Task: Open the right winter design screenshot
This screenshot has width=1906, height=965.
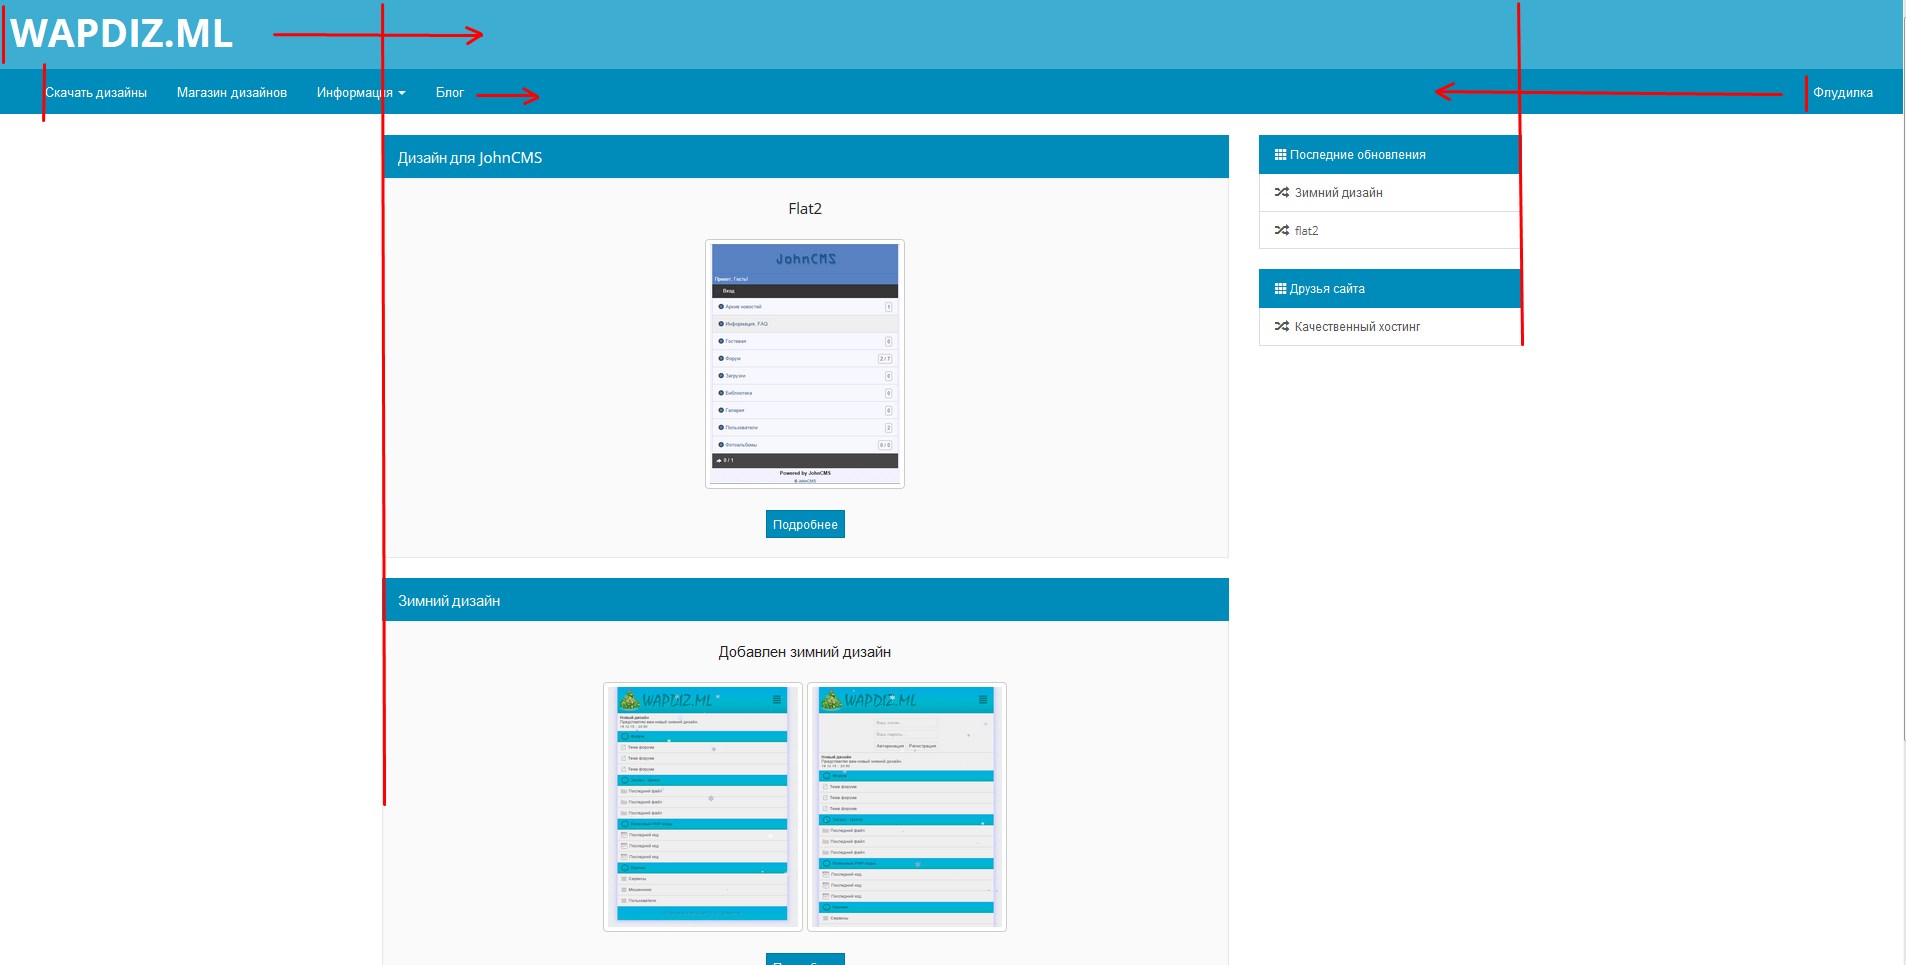Action: [x=906, y=806]
